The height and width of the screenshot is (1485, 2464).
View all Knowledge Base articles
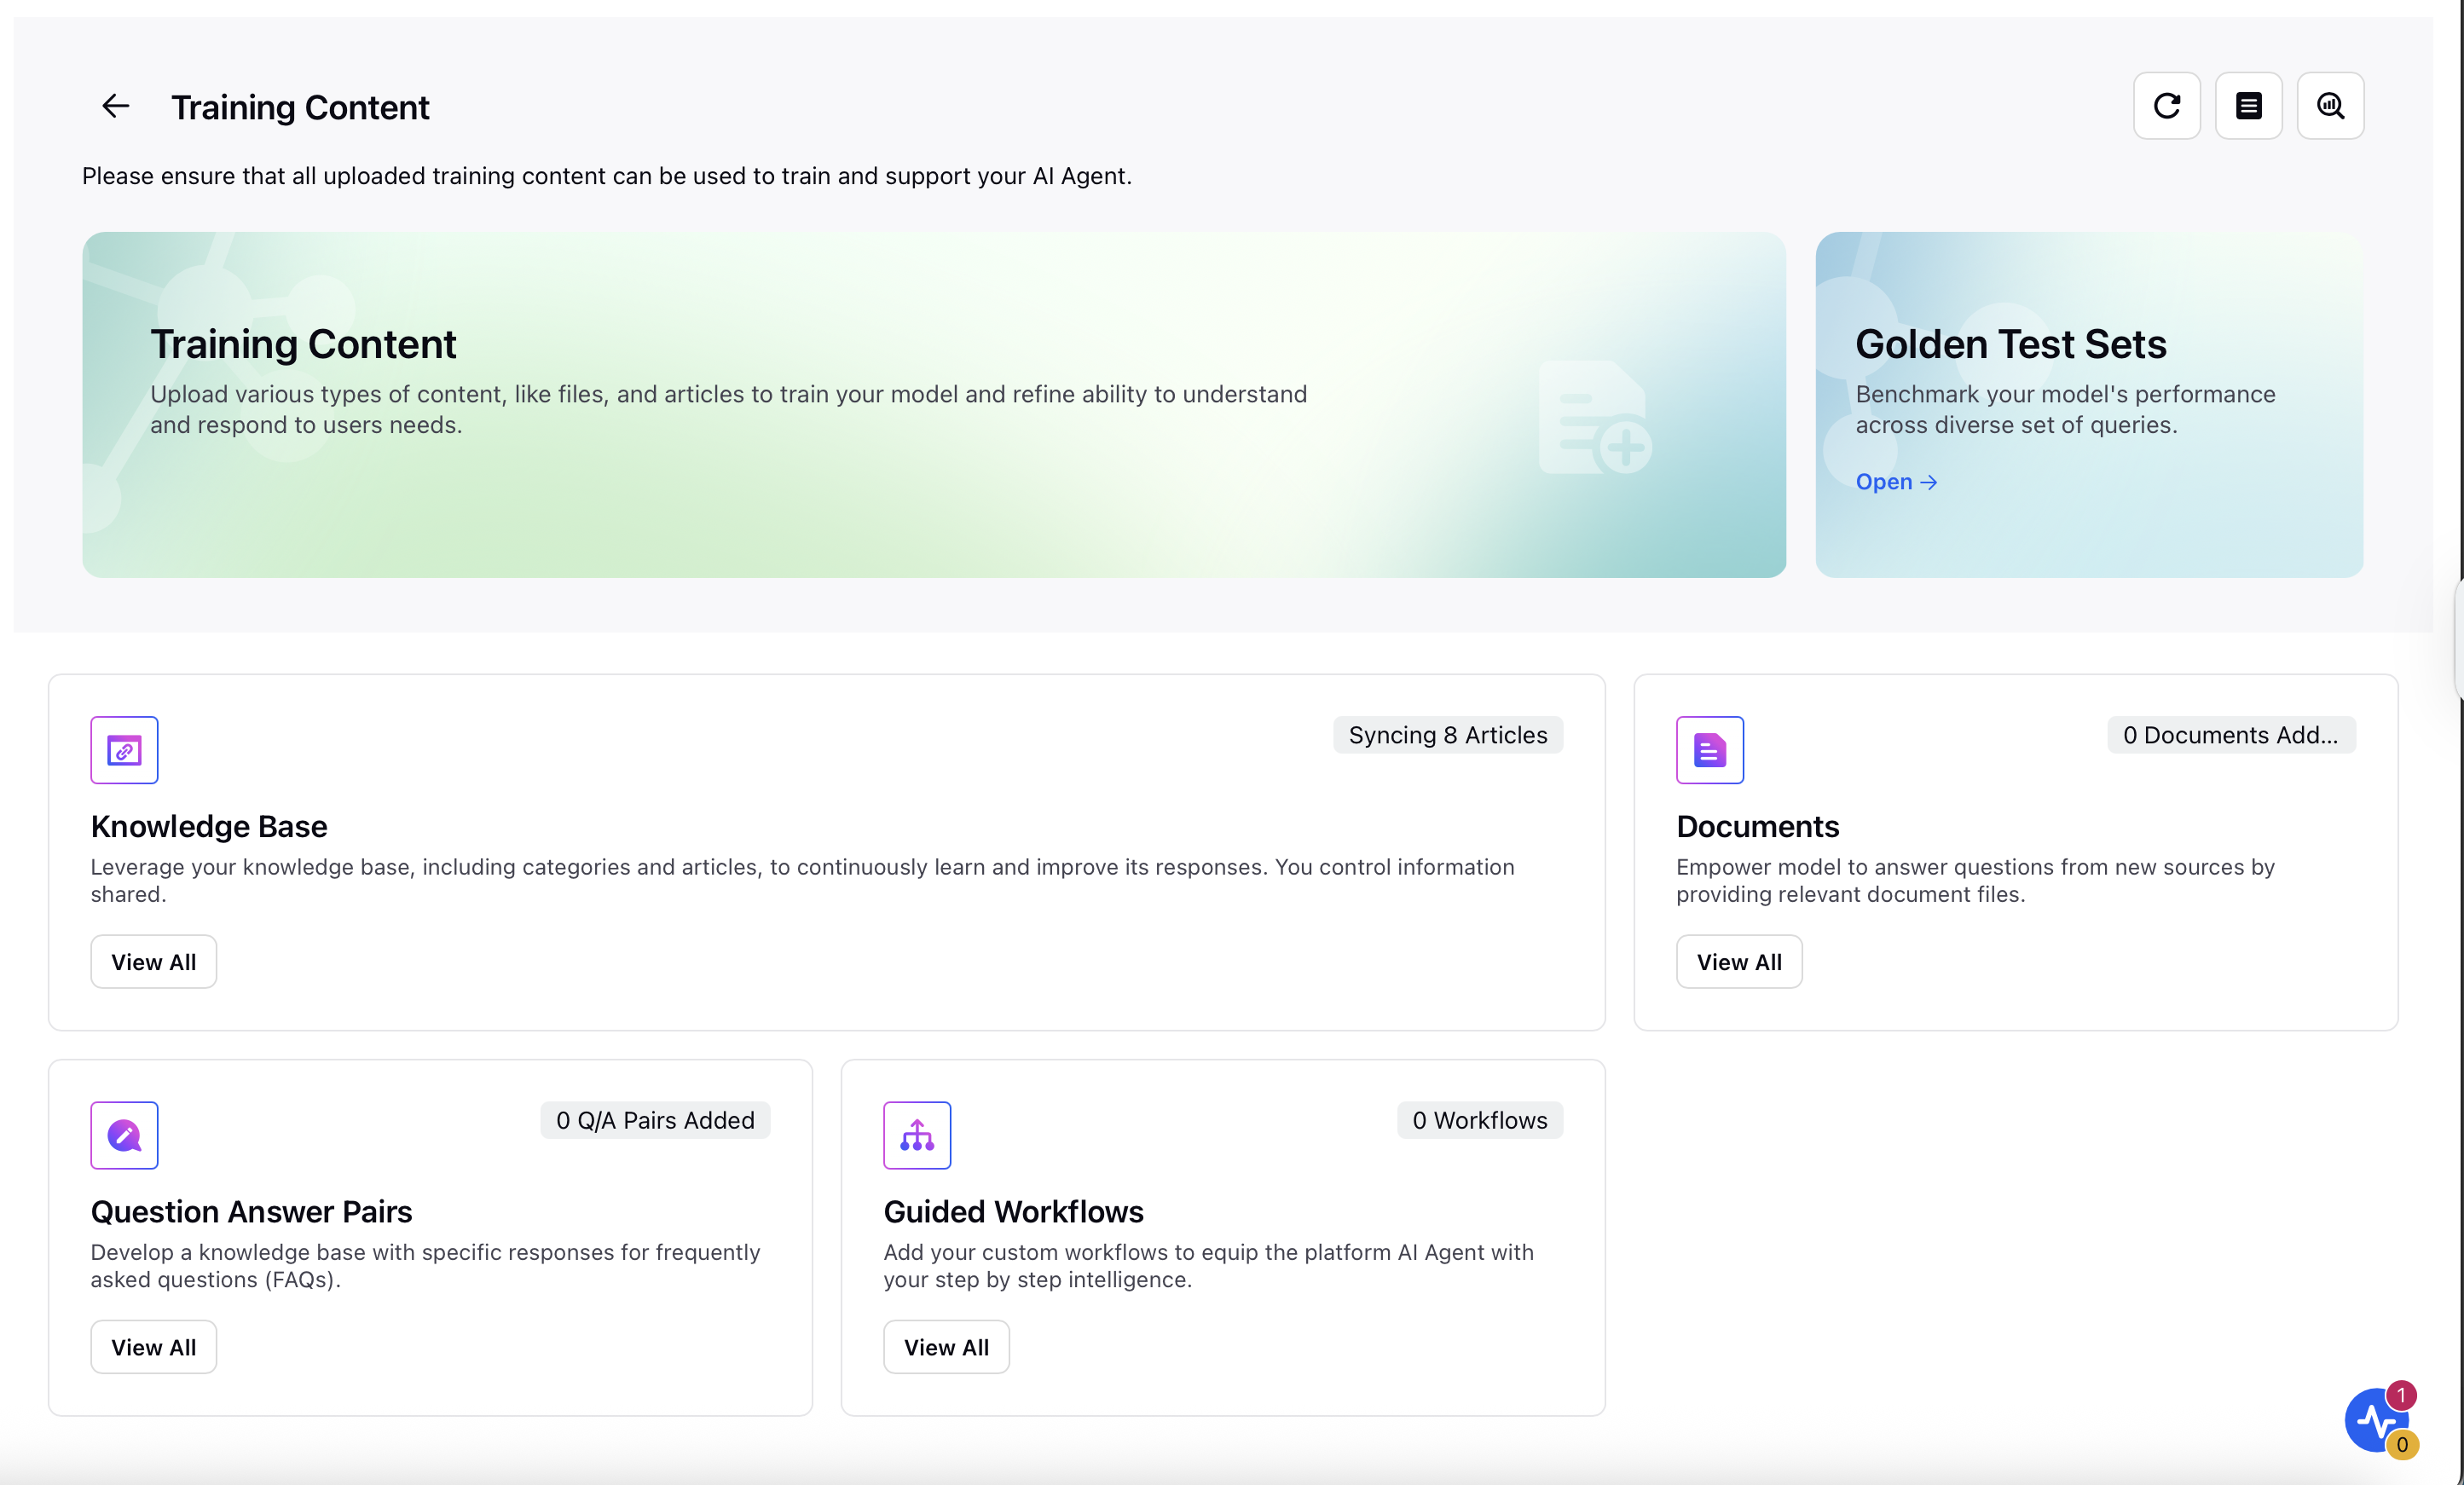[154, 962]
